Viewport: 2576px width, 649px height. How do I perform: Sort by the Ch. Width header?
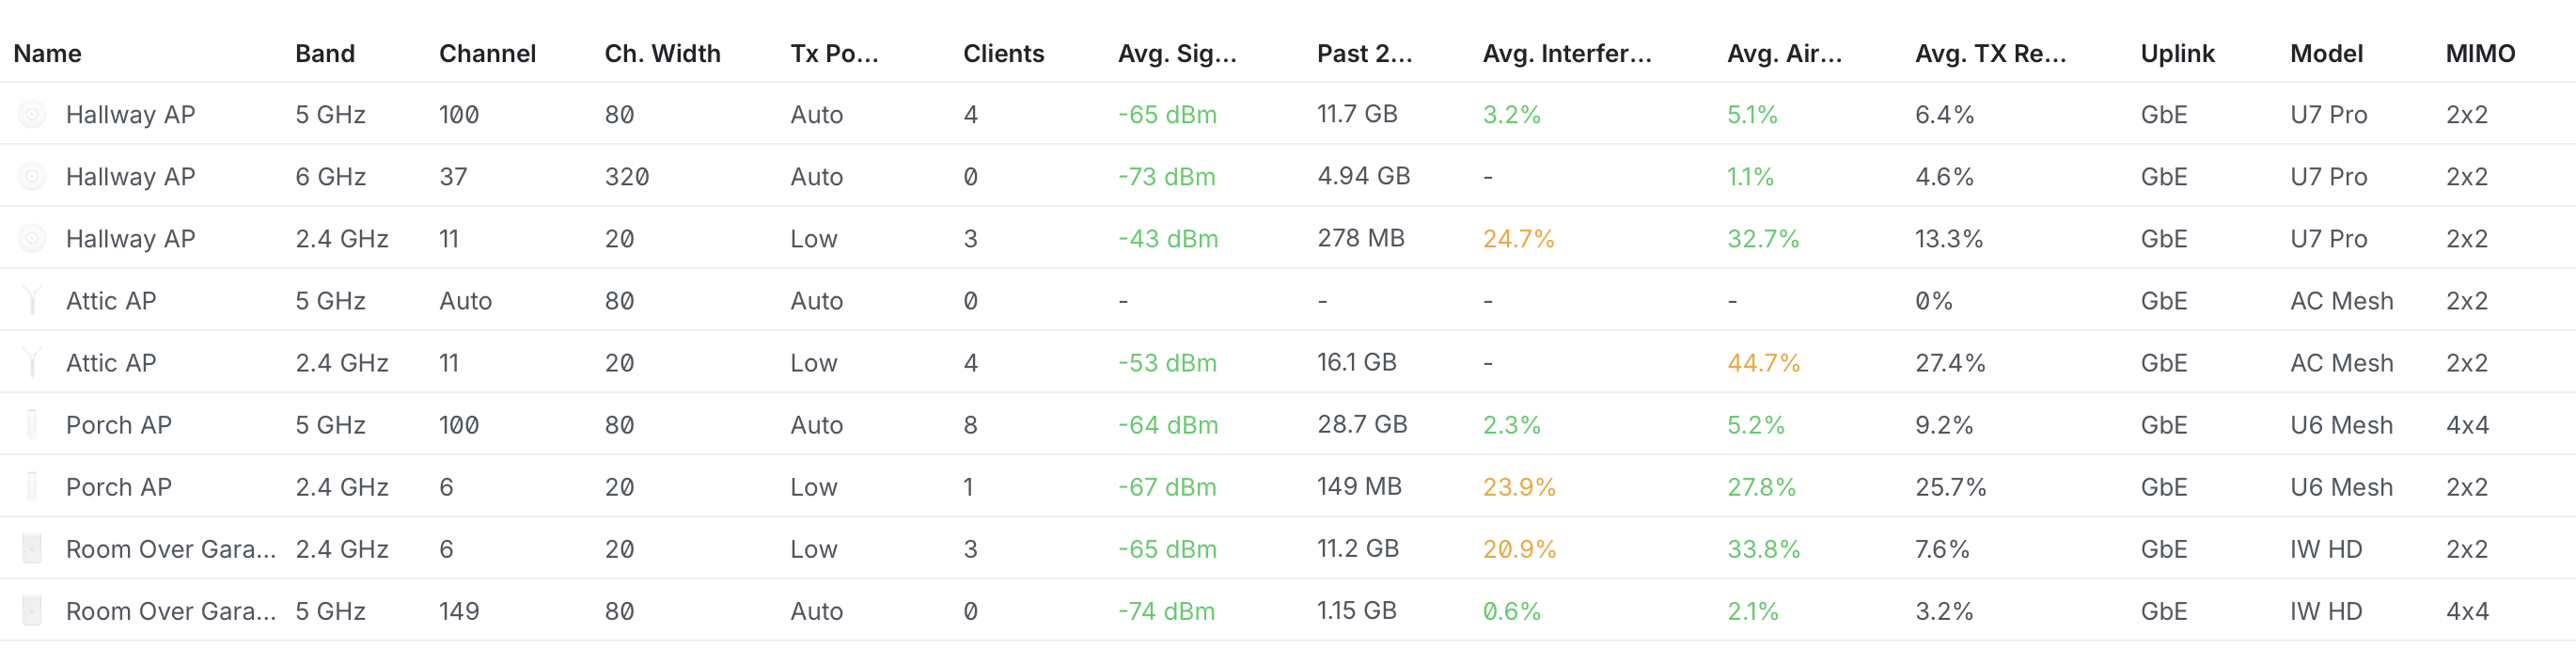[x=663, y=54]
